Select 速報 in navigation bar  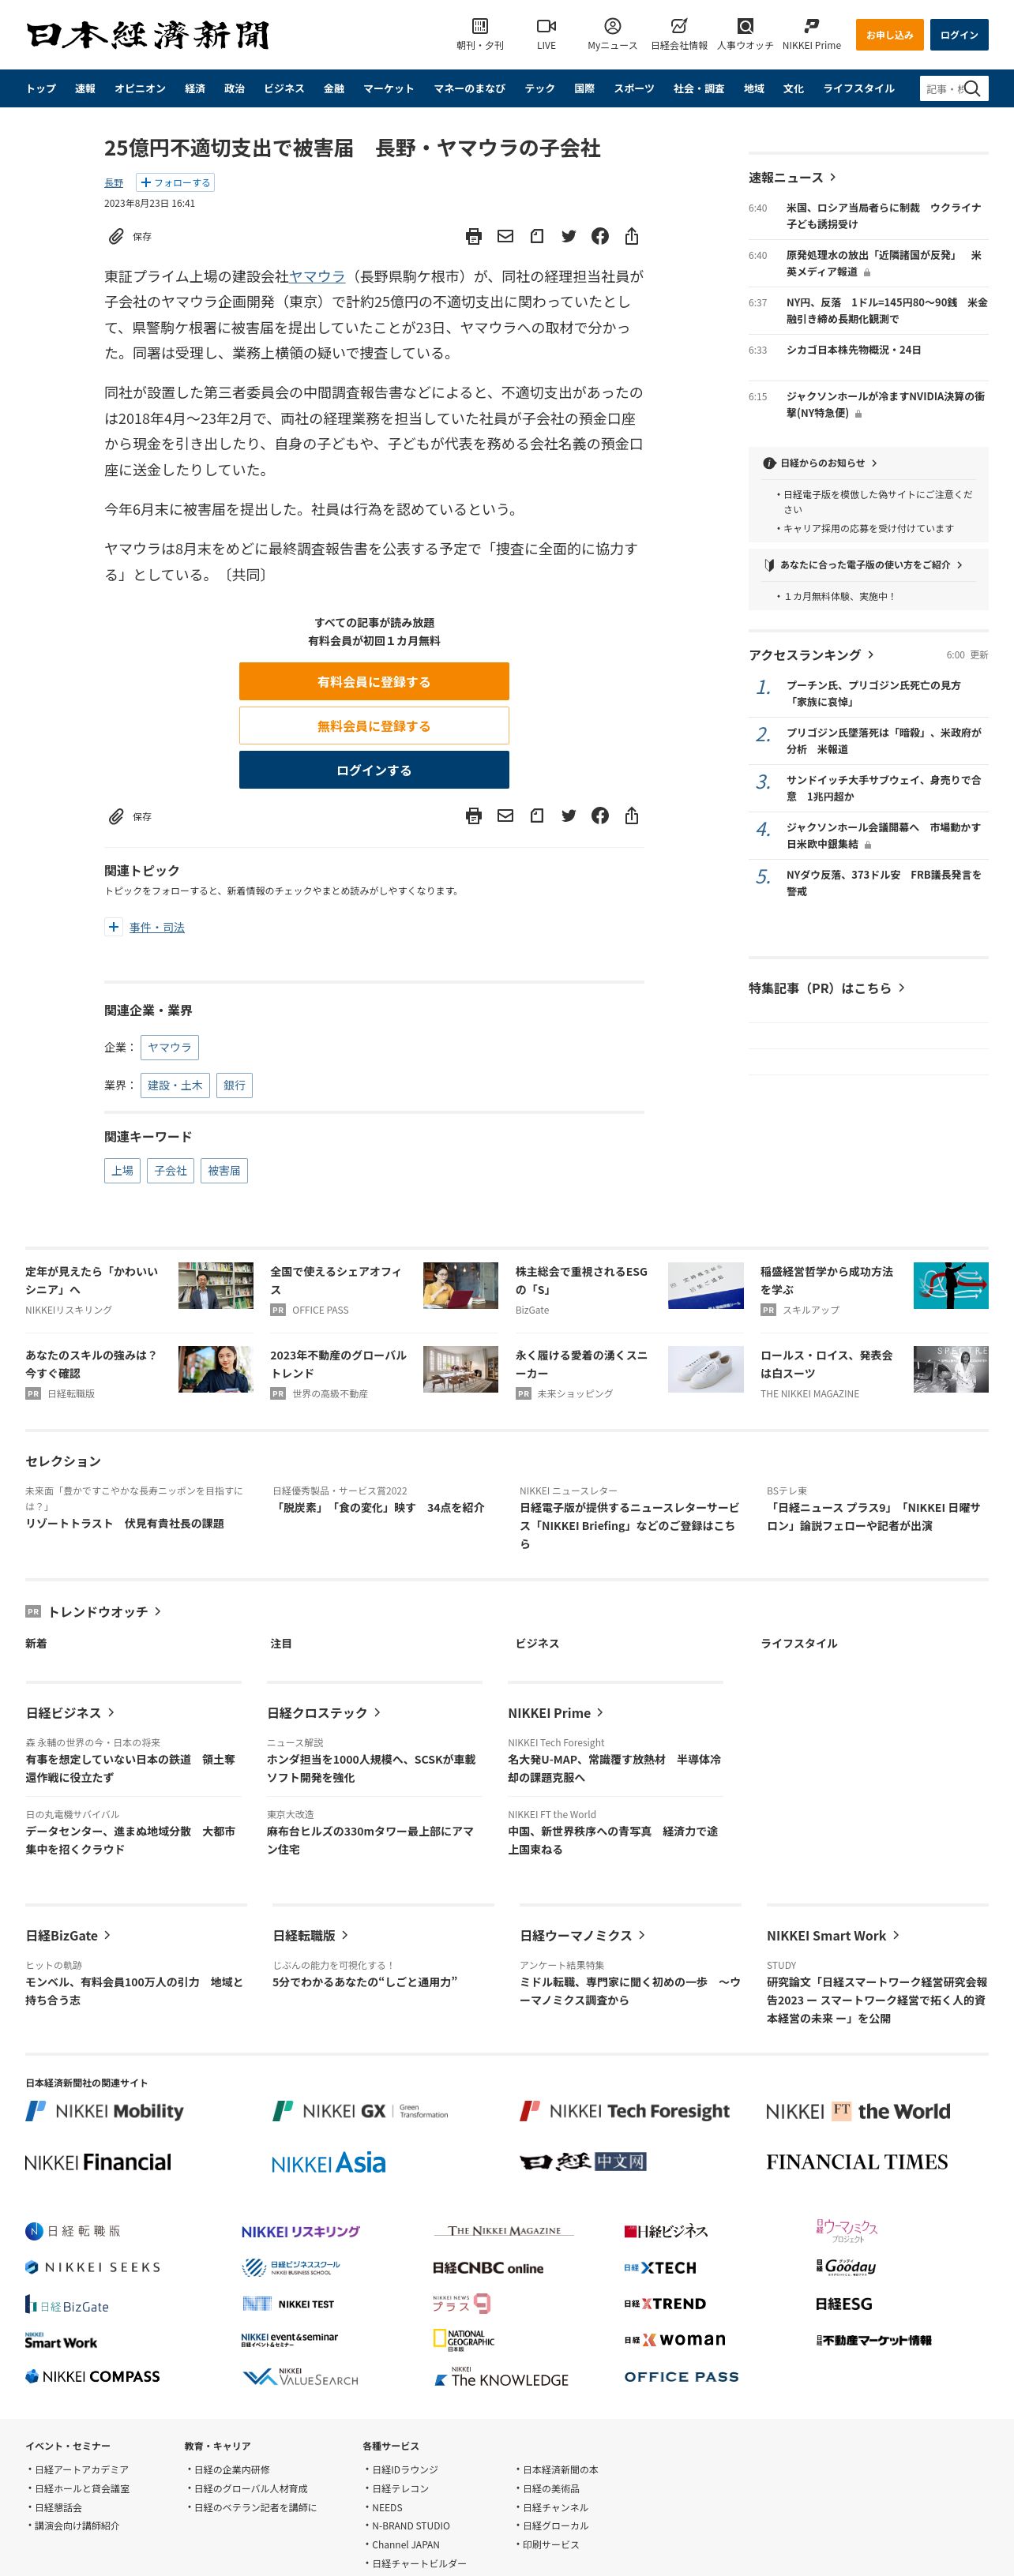85,88
